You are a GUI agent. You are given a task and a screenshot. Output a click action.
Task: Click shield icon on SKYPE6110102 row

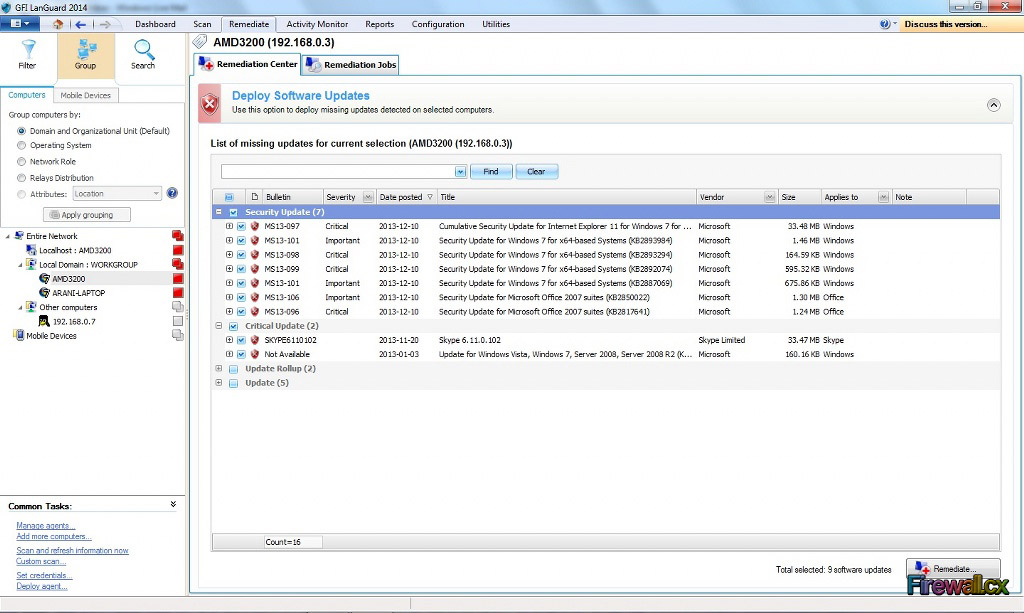point(255,340)
